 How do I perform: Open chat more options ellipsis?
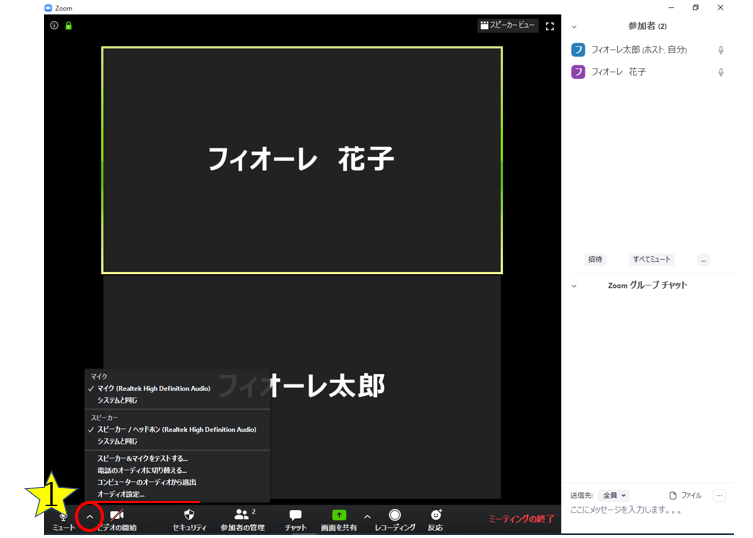coord(719,495)
